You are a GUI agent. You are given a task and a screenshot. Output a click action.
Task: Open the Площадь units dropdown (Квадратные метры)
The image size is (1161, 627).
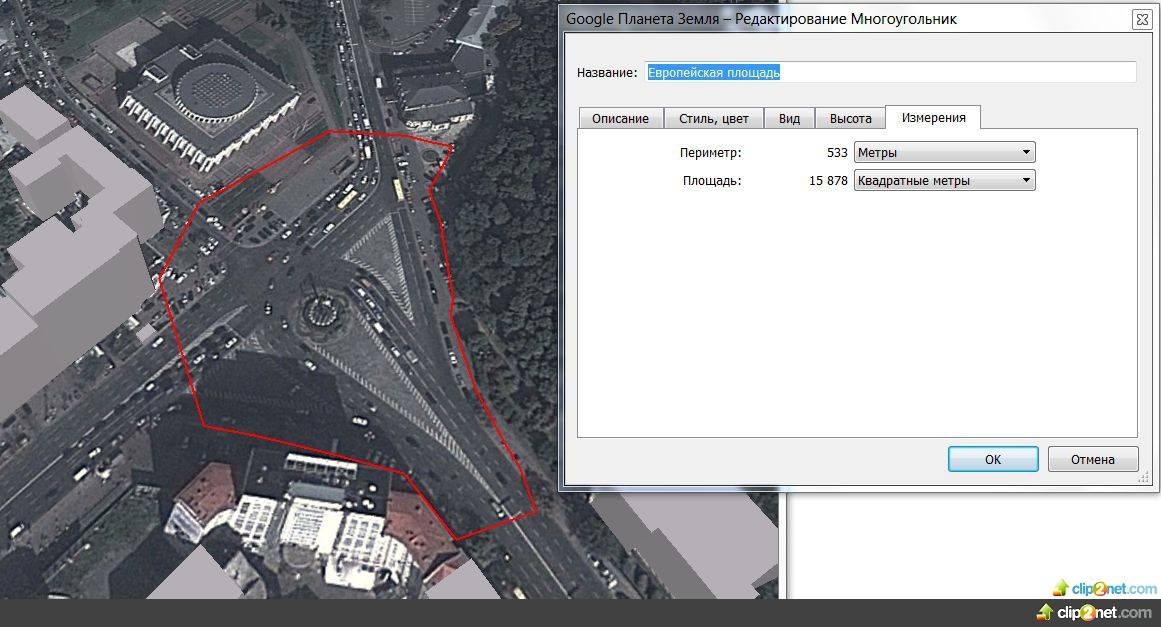coord(944,181)
